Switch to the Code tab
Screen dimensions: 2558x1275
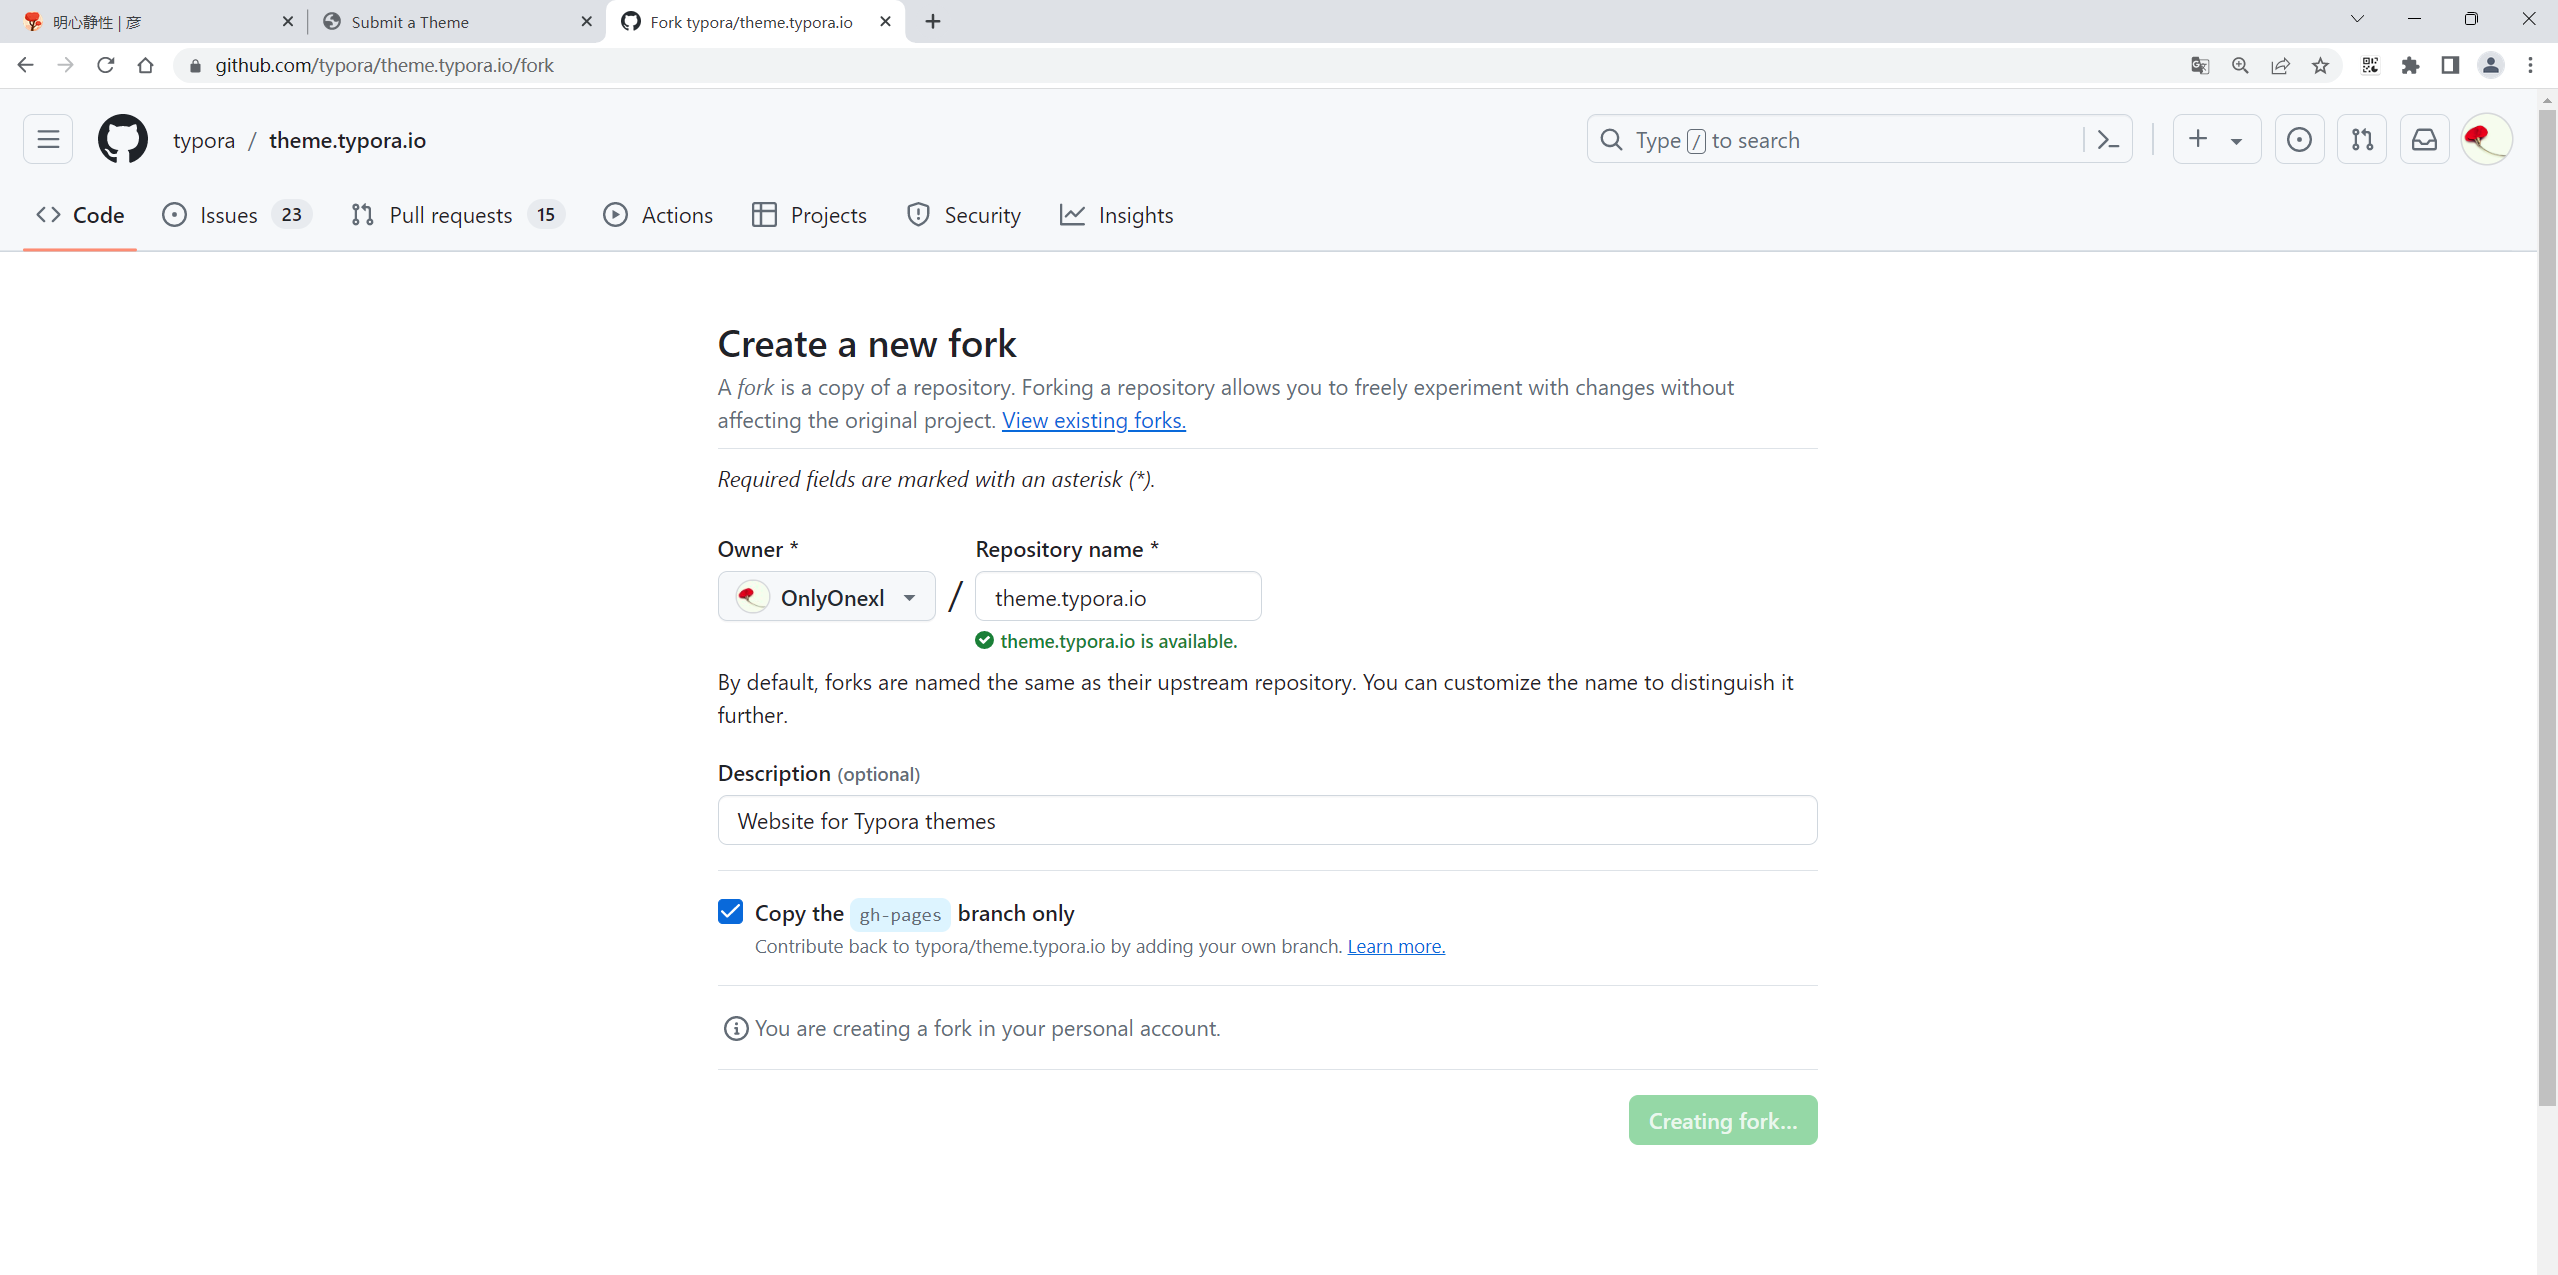tap(80, 215)
